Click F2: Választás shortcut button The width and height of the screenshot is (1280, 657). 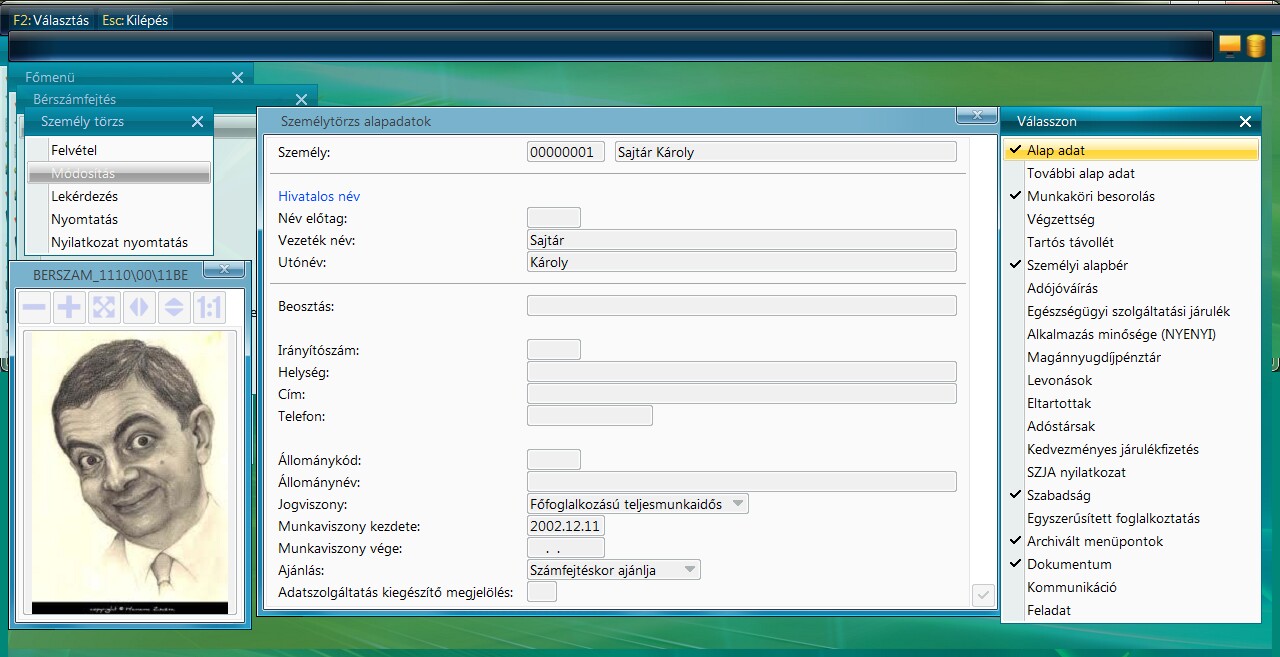pyautogui.click(x=51, y=20)
